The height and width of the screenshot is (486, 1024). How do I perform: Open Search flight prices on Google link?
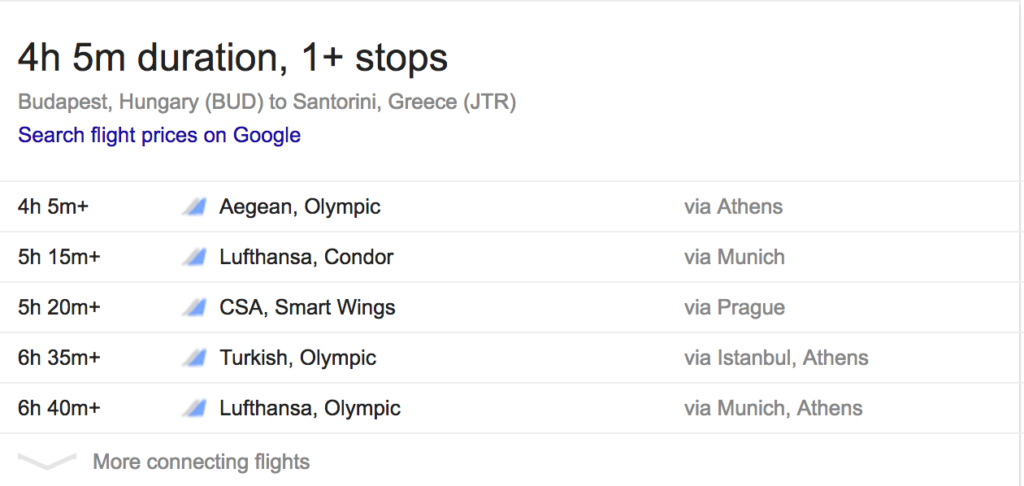coord(159,135)
